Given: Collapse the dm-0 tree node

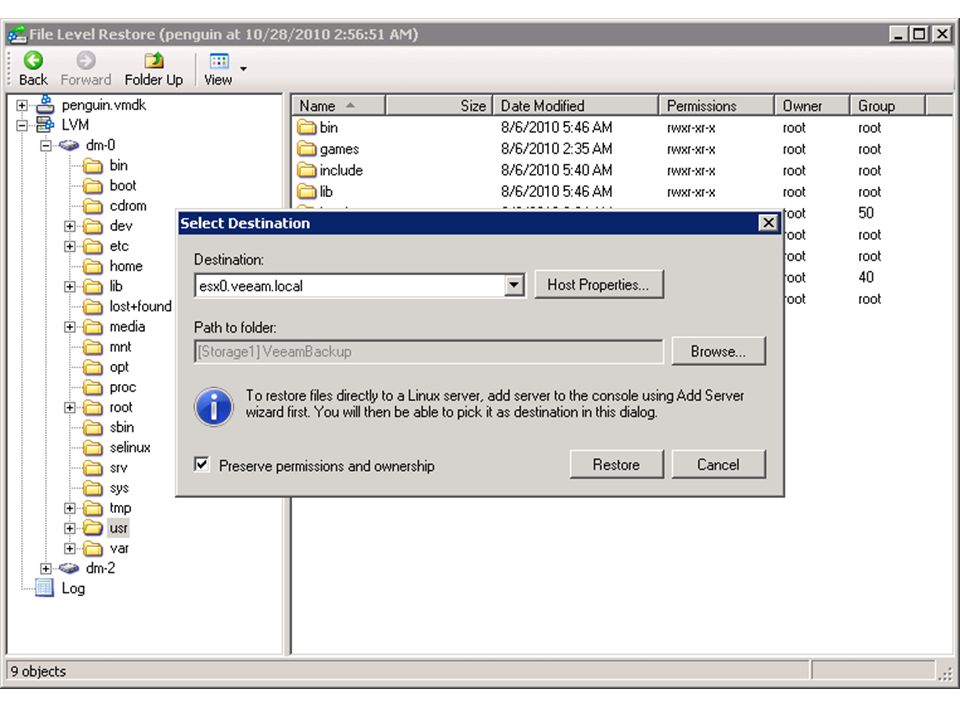Looking at the screenshot, I should (46, 146).
